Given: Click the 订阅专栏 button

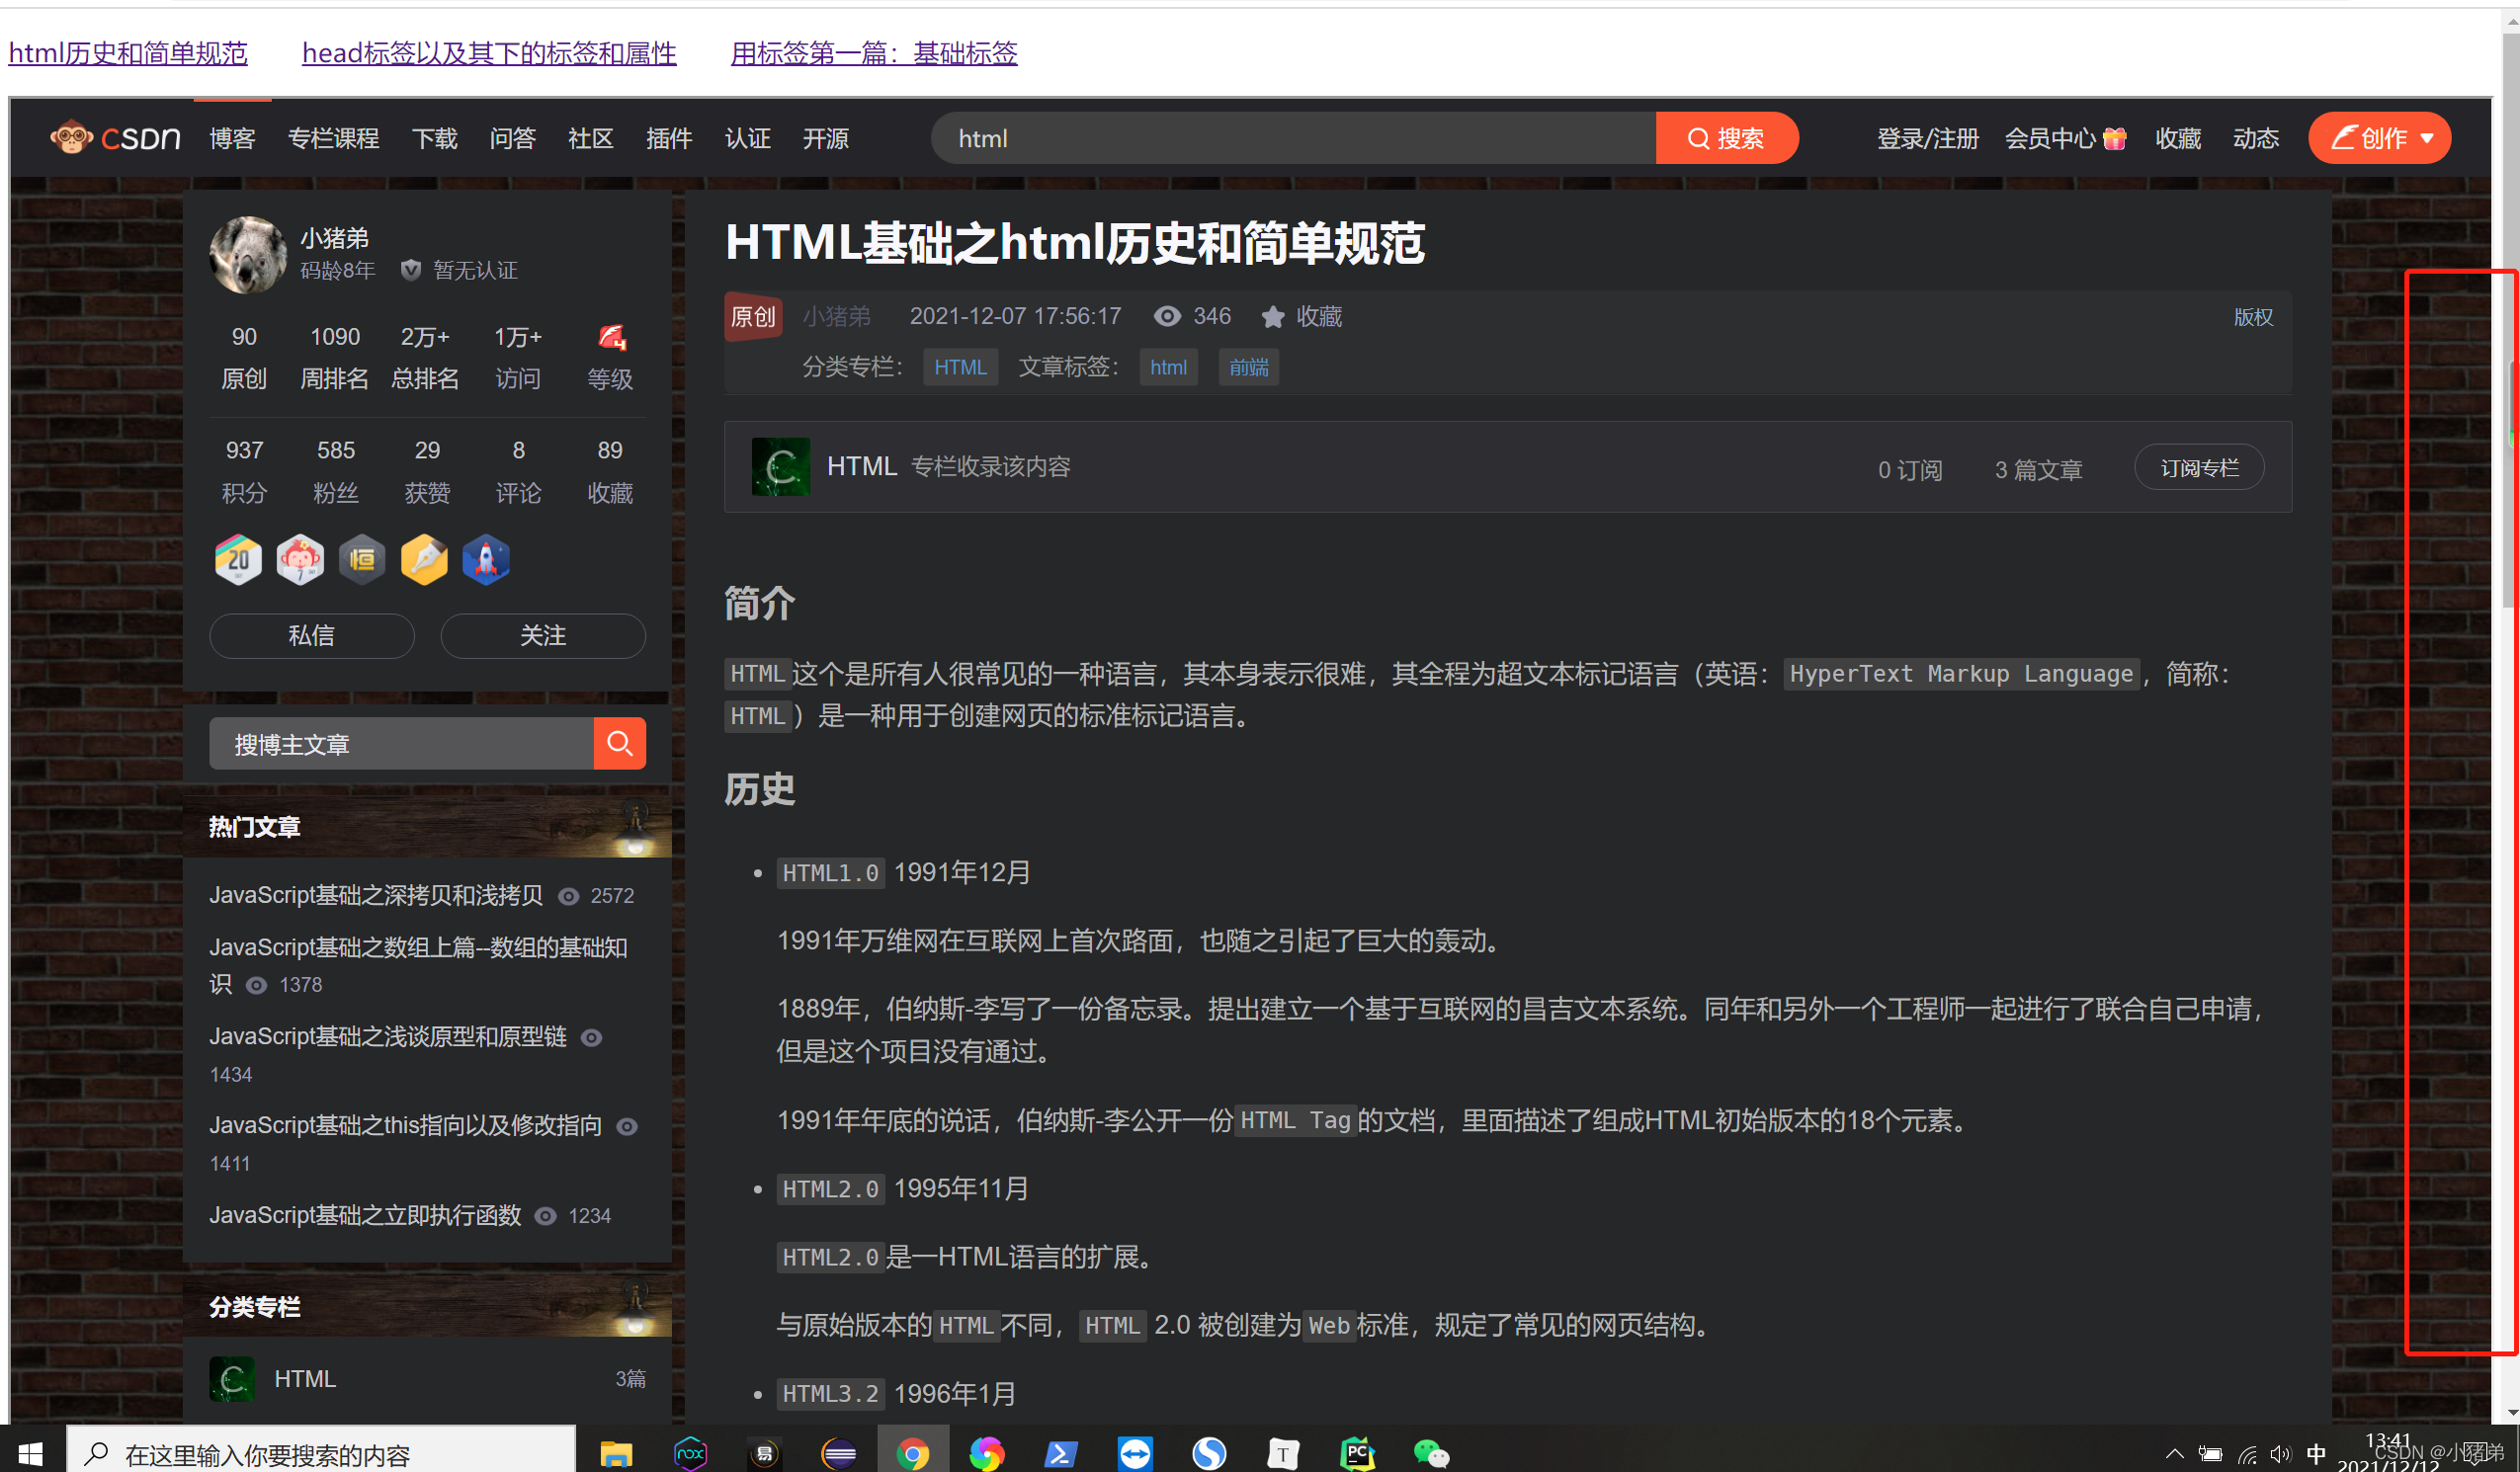Looking at the screenshot, I should (2199, 467).
